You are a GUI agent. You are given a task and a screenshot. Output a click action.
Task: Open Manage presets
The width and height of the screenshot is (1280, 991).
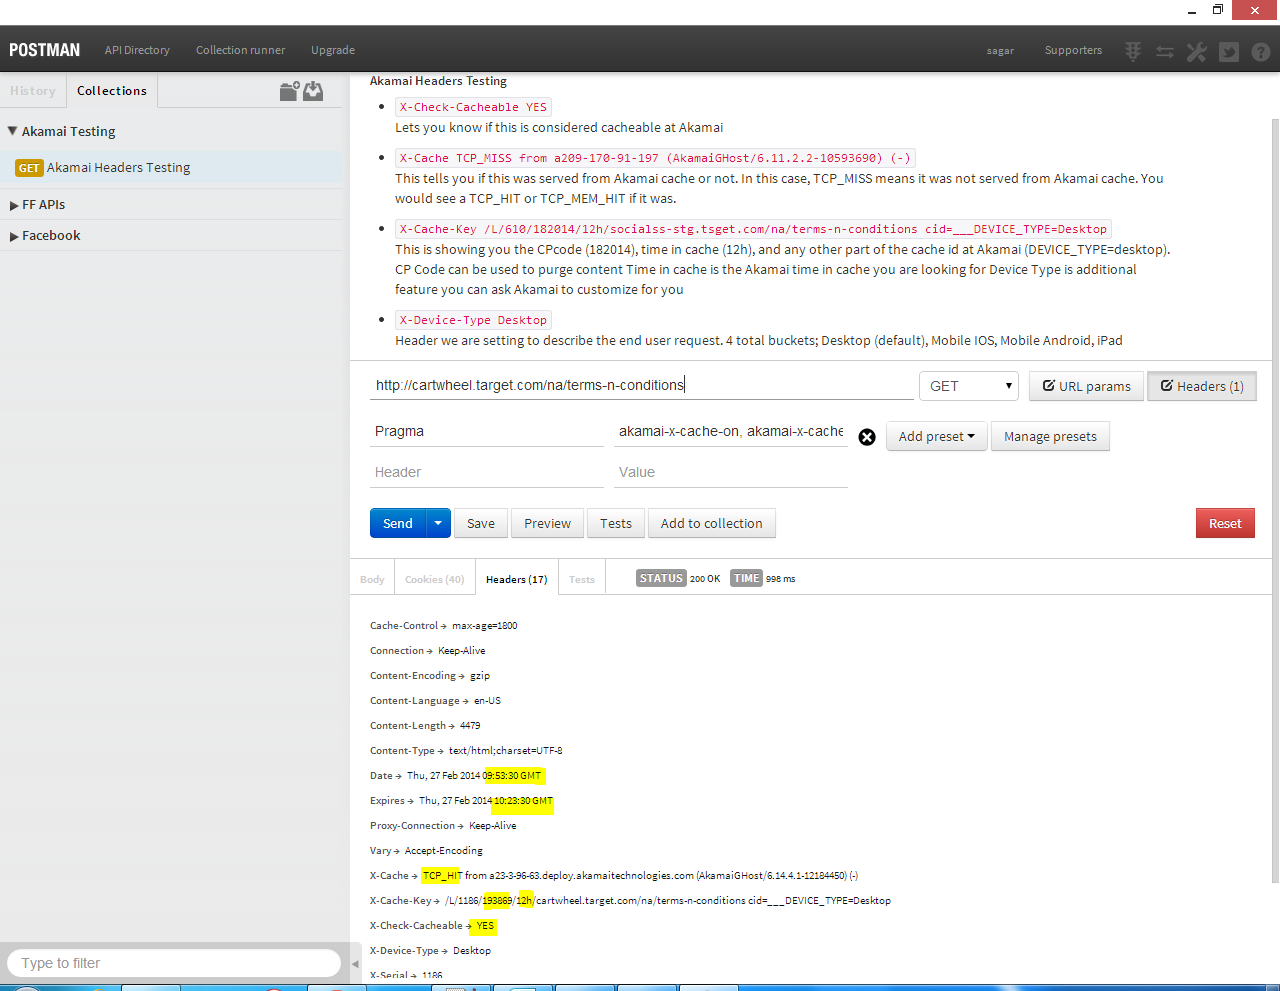(x=1050, y=436)
